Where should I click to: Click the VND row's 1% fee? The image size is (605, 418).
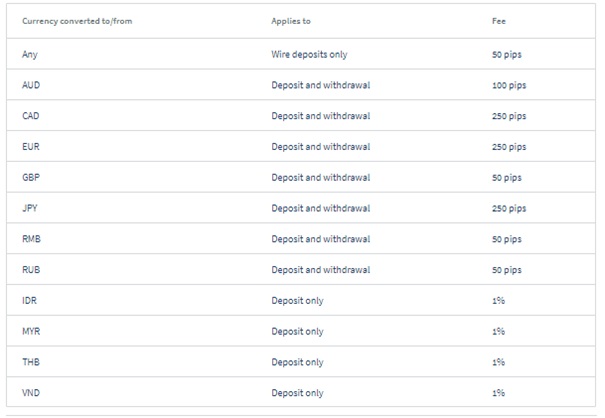coord(498,393)
